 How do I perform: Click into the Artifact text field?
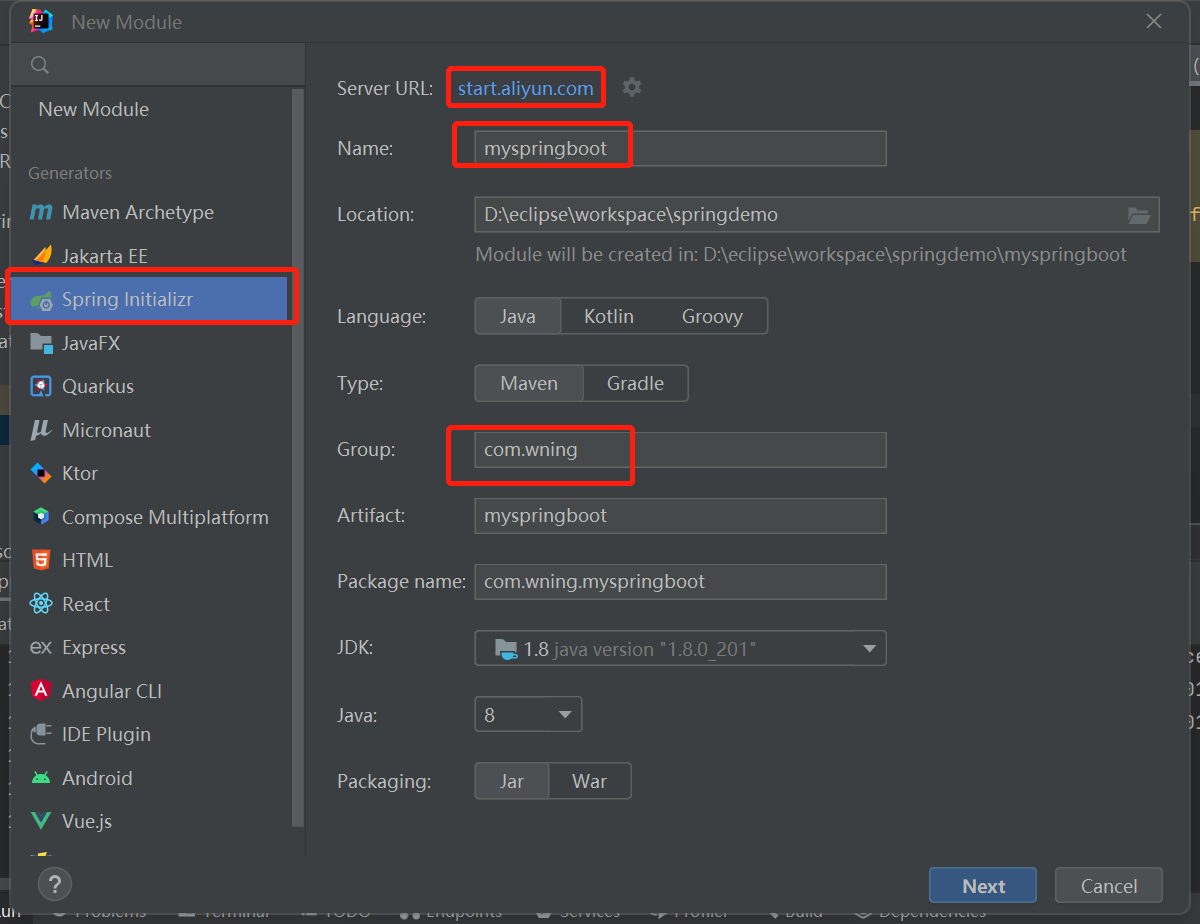coord(680,516)
